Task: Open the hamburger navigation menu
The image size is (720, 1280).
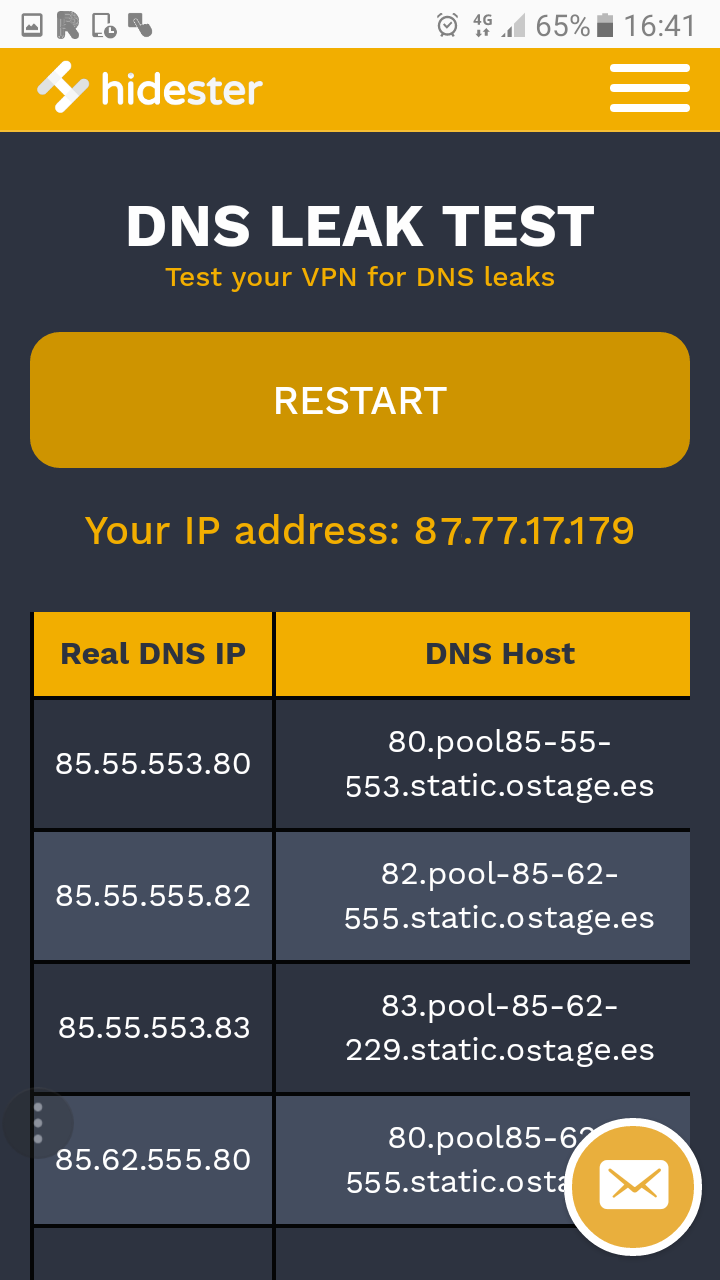Action: point(649,89)
